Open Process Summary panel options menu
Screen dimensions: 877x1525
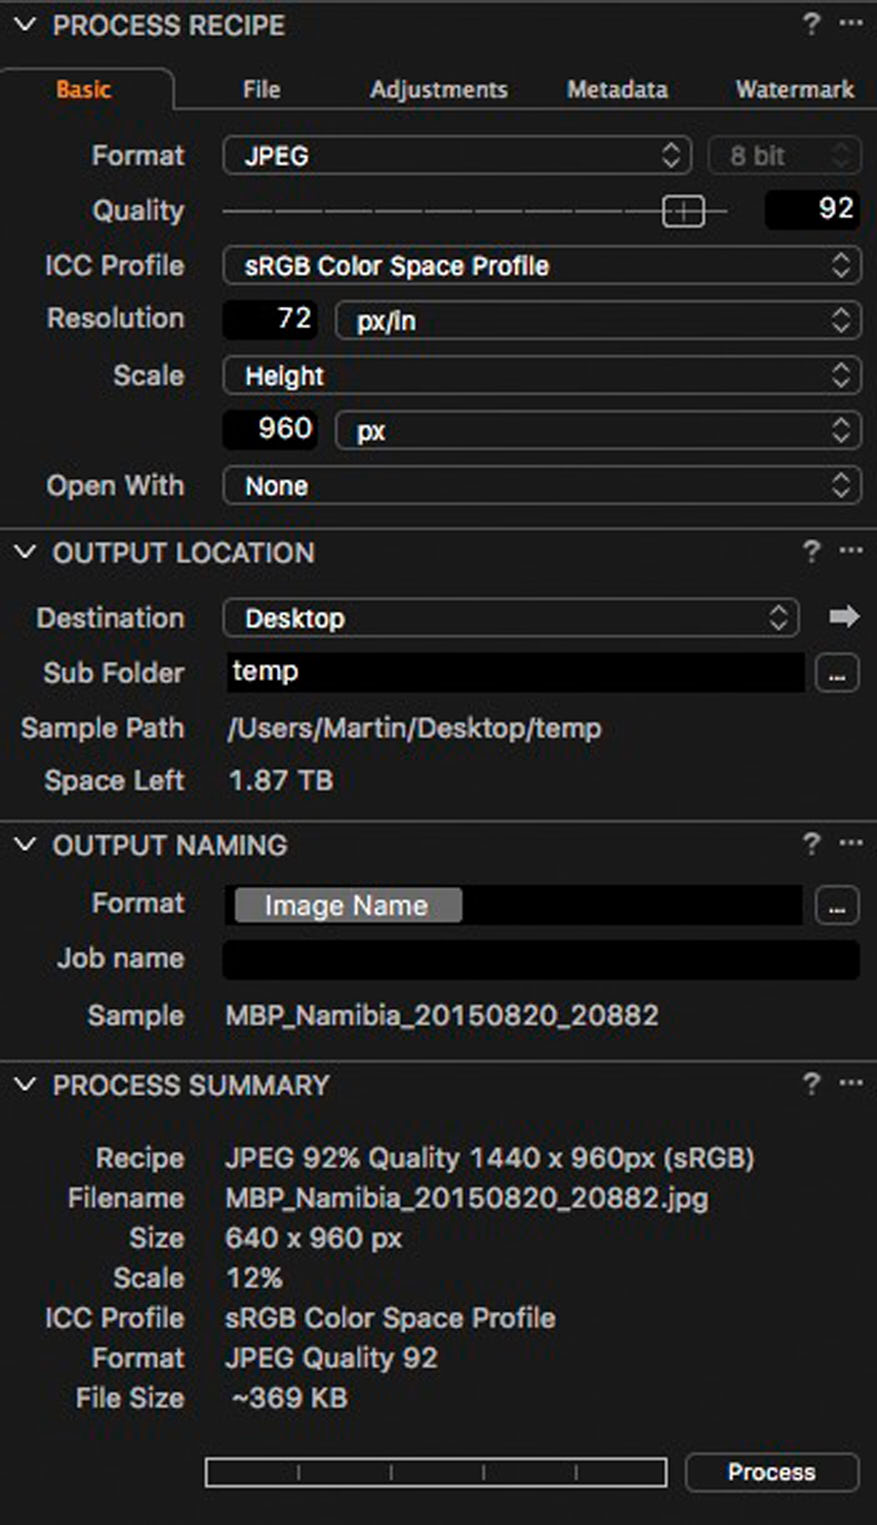click(851, 1084)
